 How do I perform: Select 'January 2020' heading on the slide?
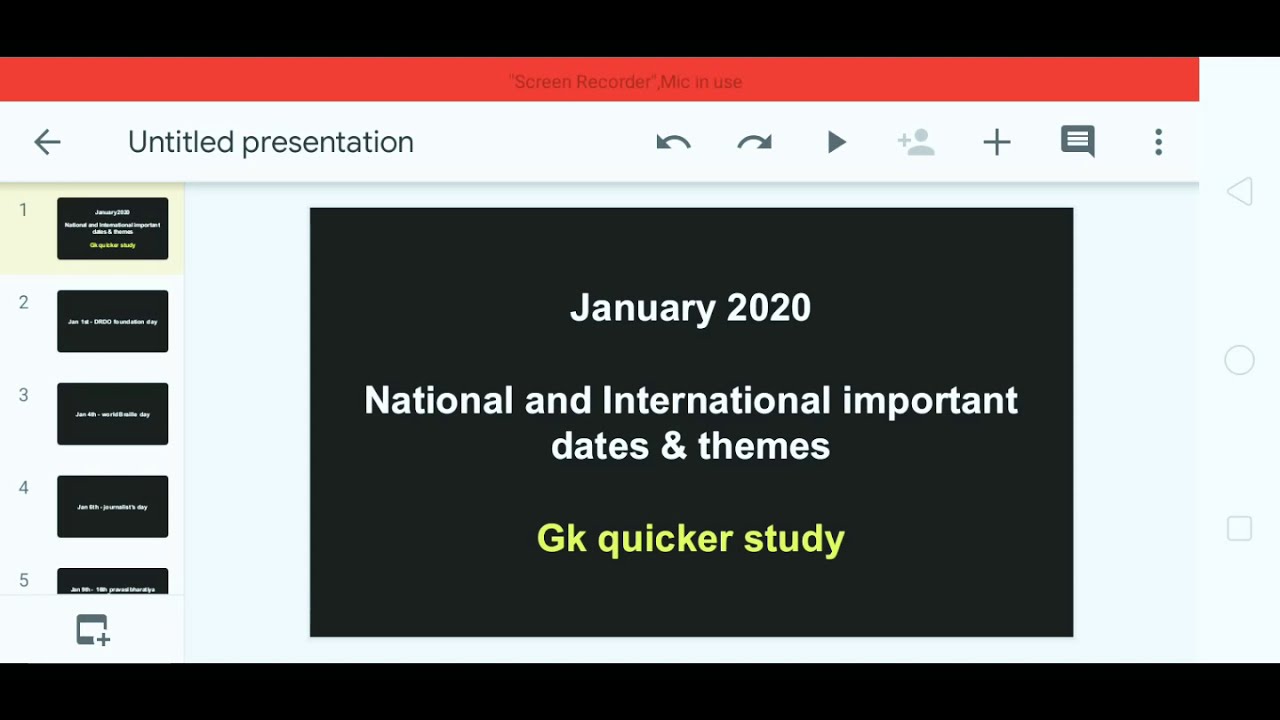(x=691, y=307)
